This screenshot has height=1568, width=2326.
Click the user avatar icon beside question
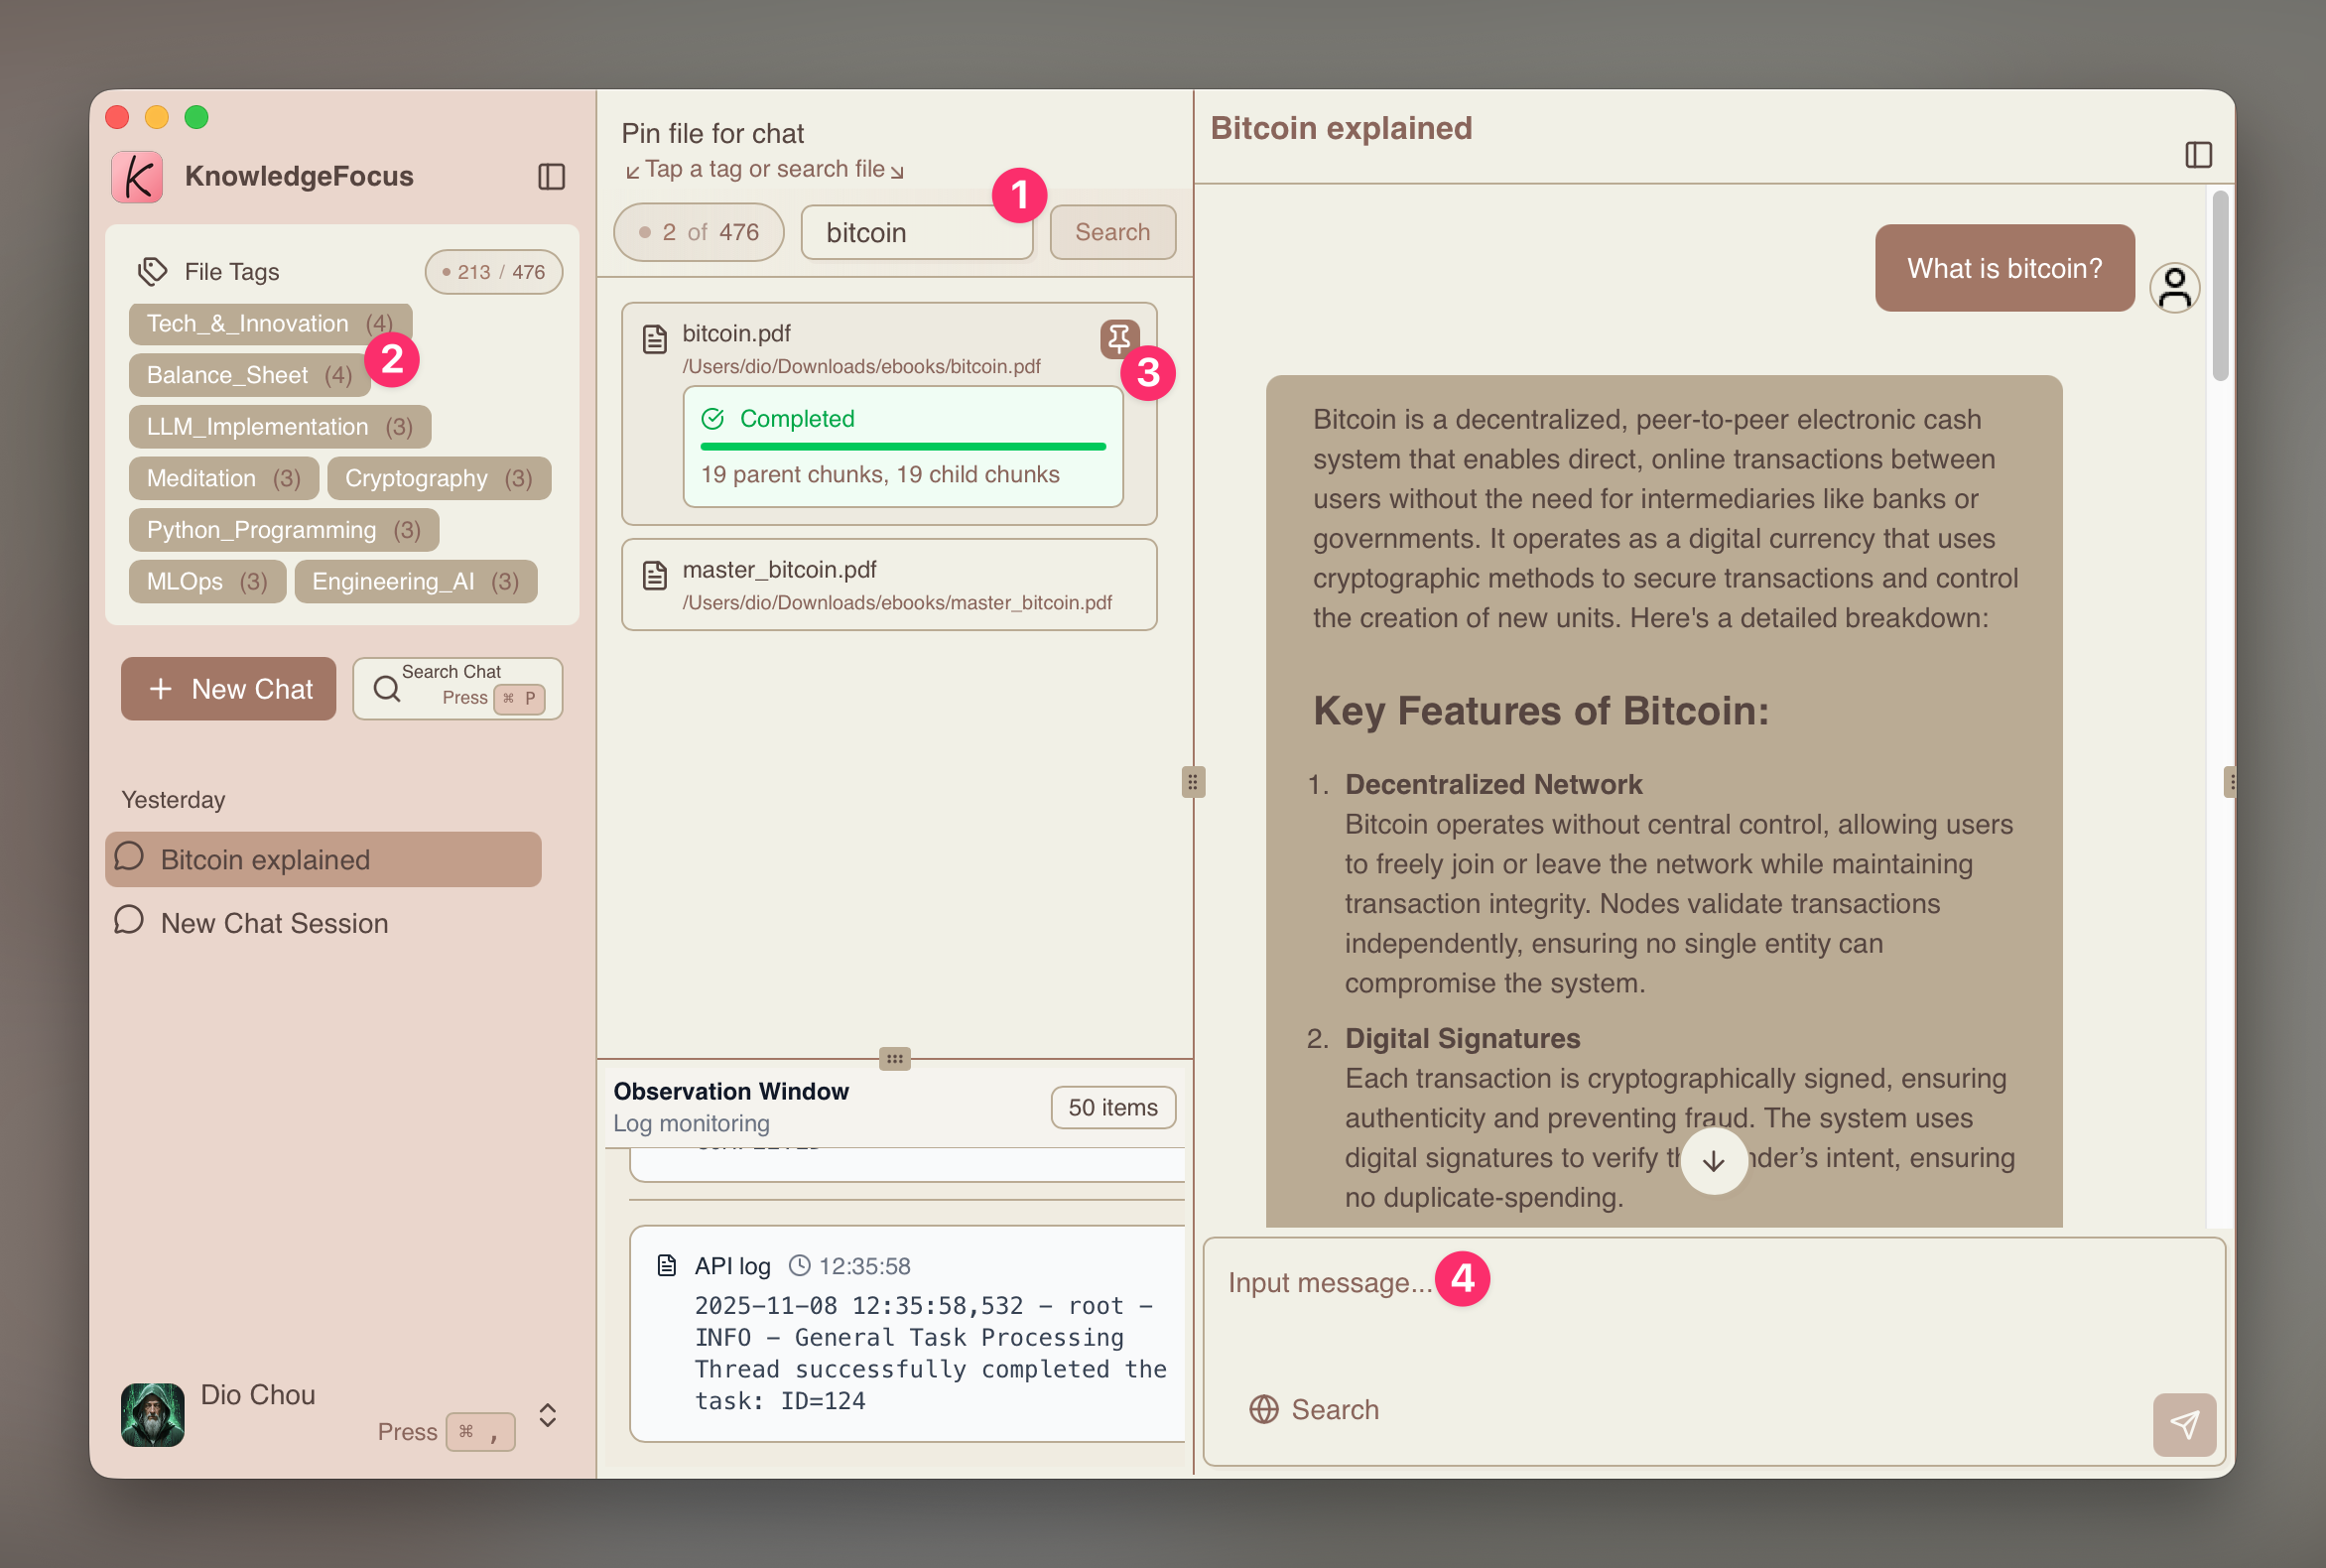click(x=2174, y=288)
